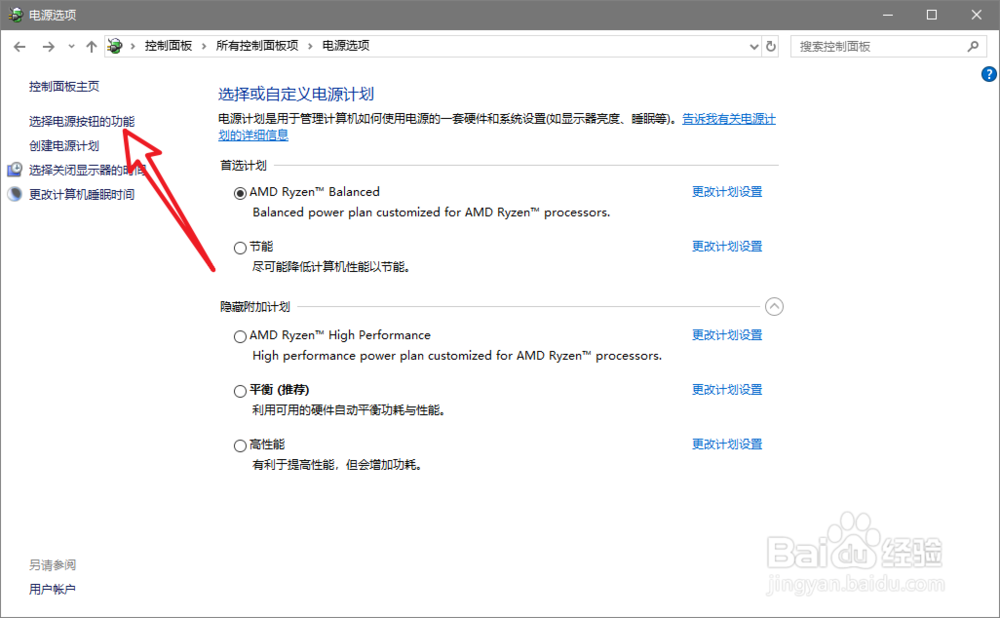1000x618 pixels.
Task: Open 选择电源按钮的功能 link
Action: pos(82,121)
